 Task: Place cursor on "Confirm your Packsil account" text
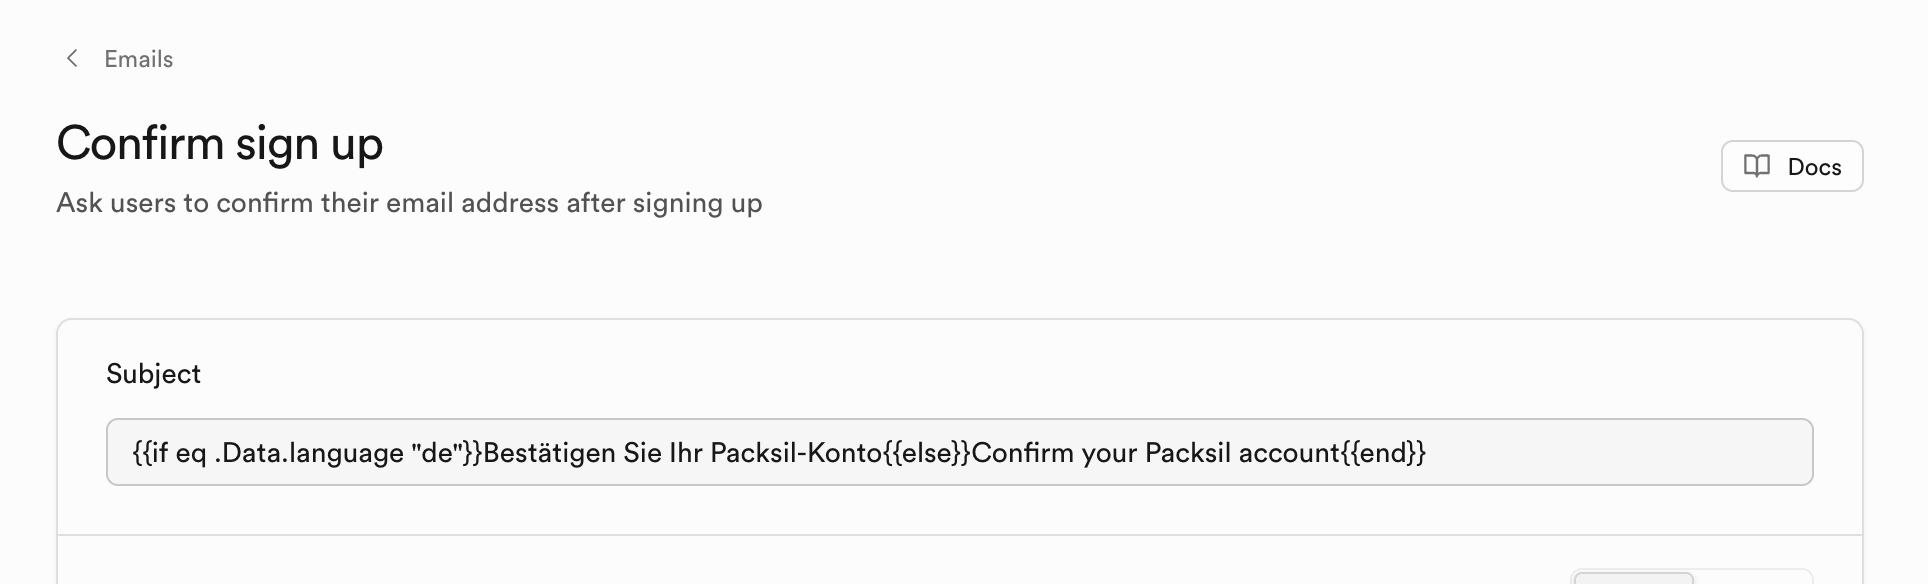[x=1155, y=453]
